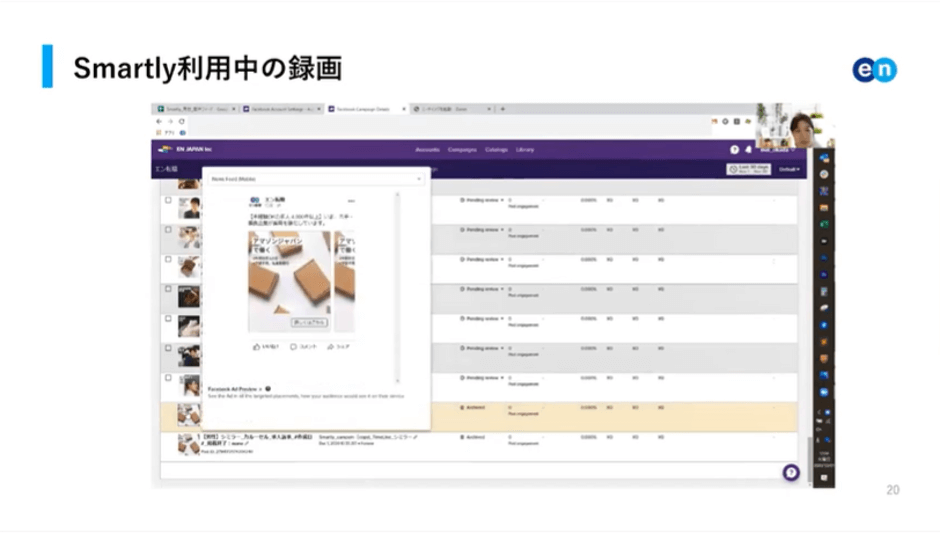941x533 pixels.
Task: Expand the user account dropdown in header
Action: (x=778, y=149)
